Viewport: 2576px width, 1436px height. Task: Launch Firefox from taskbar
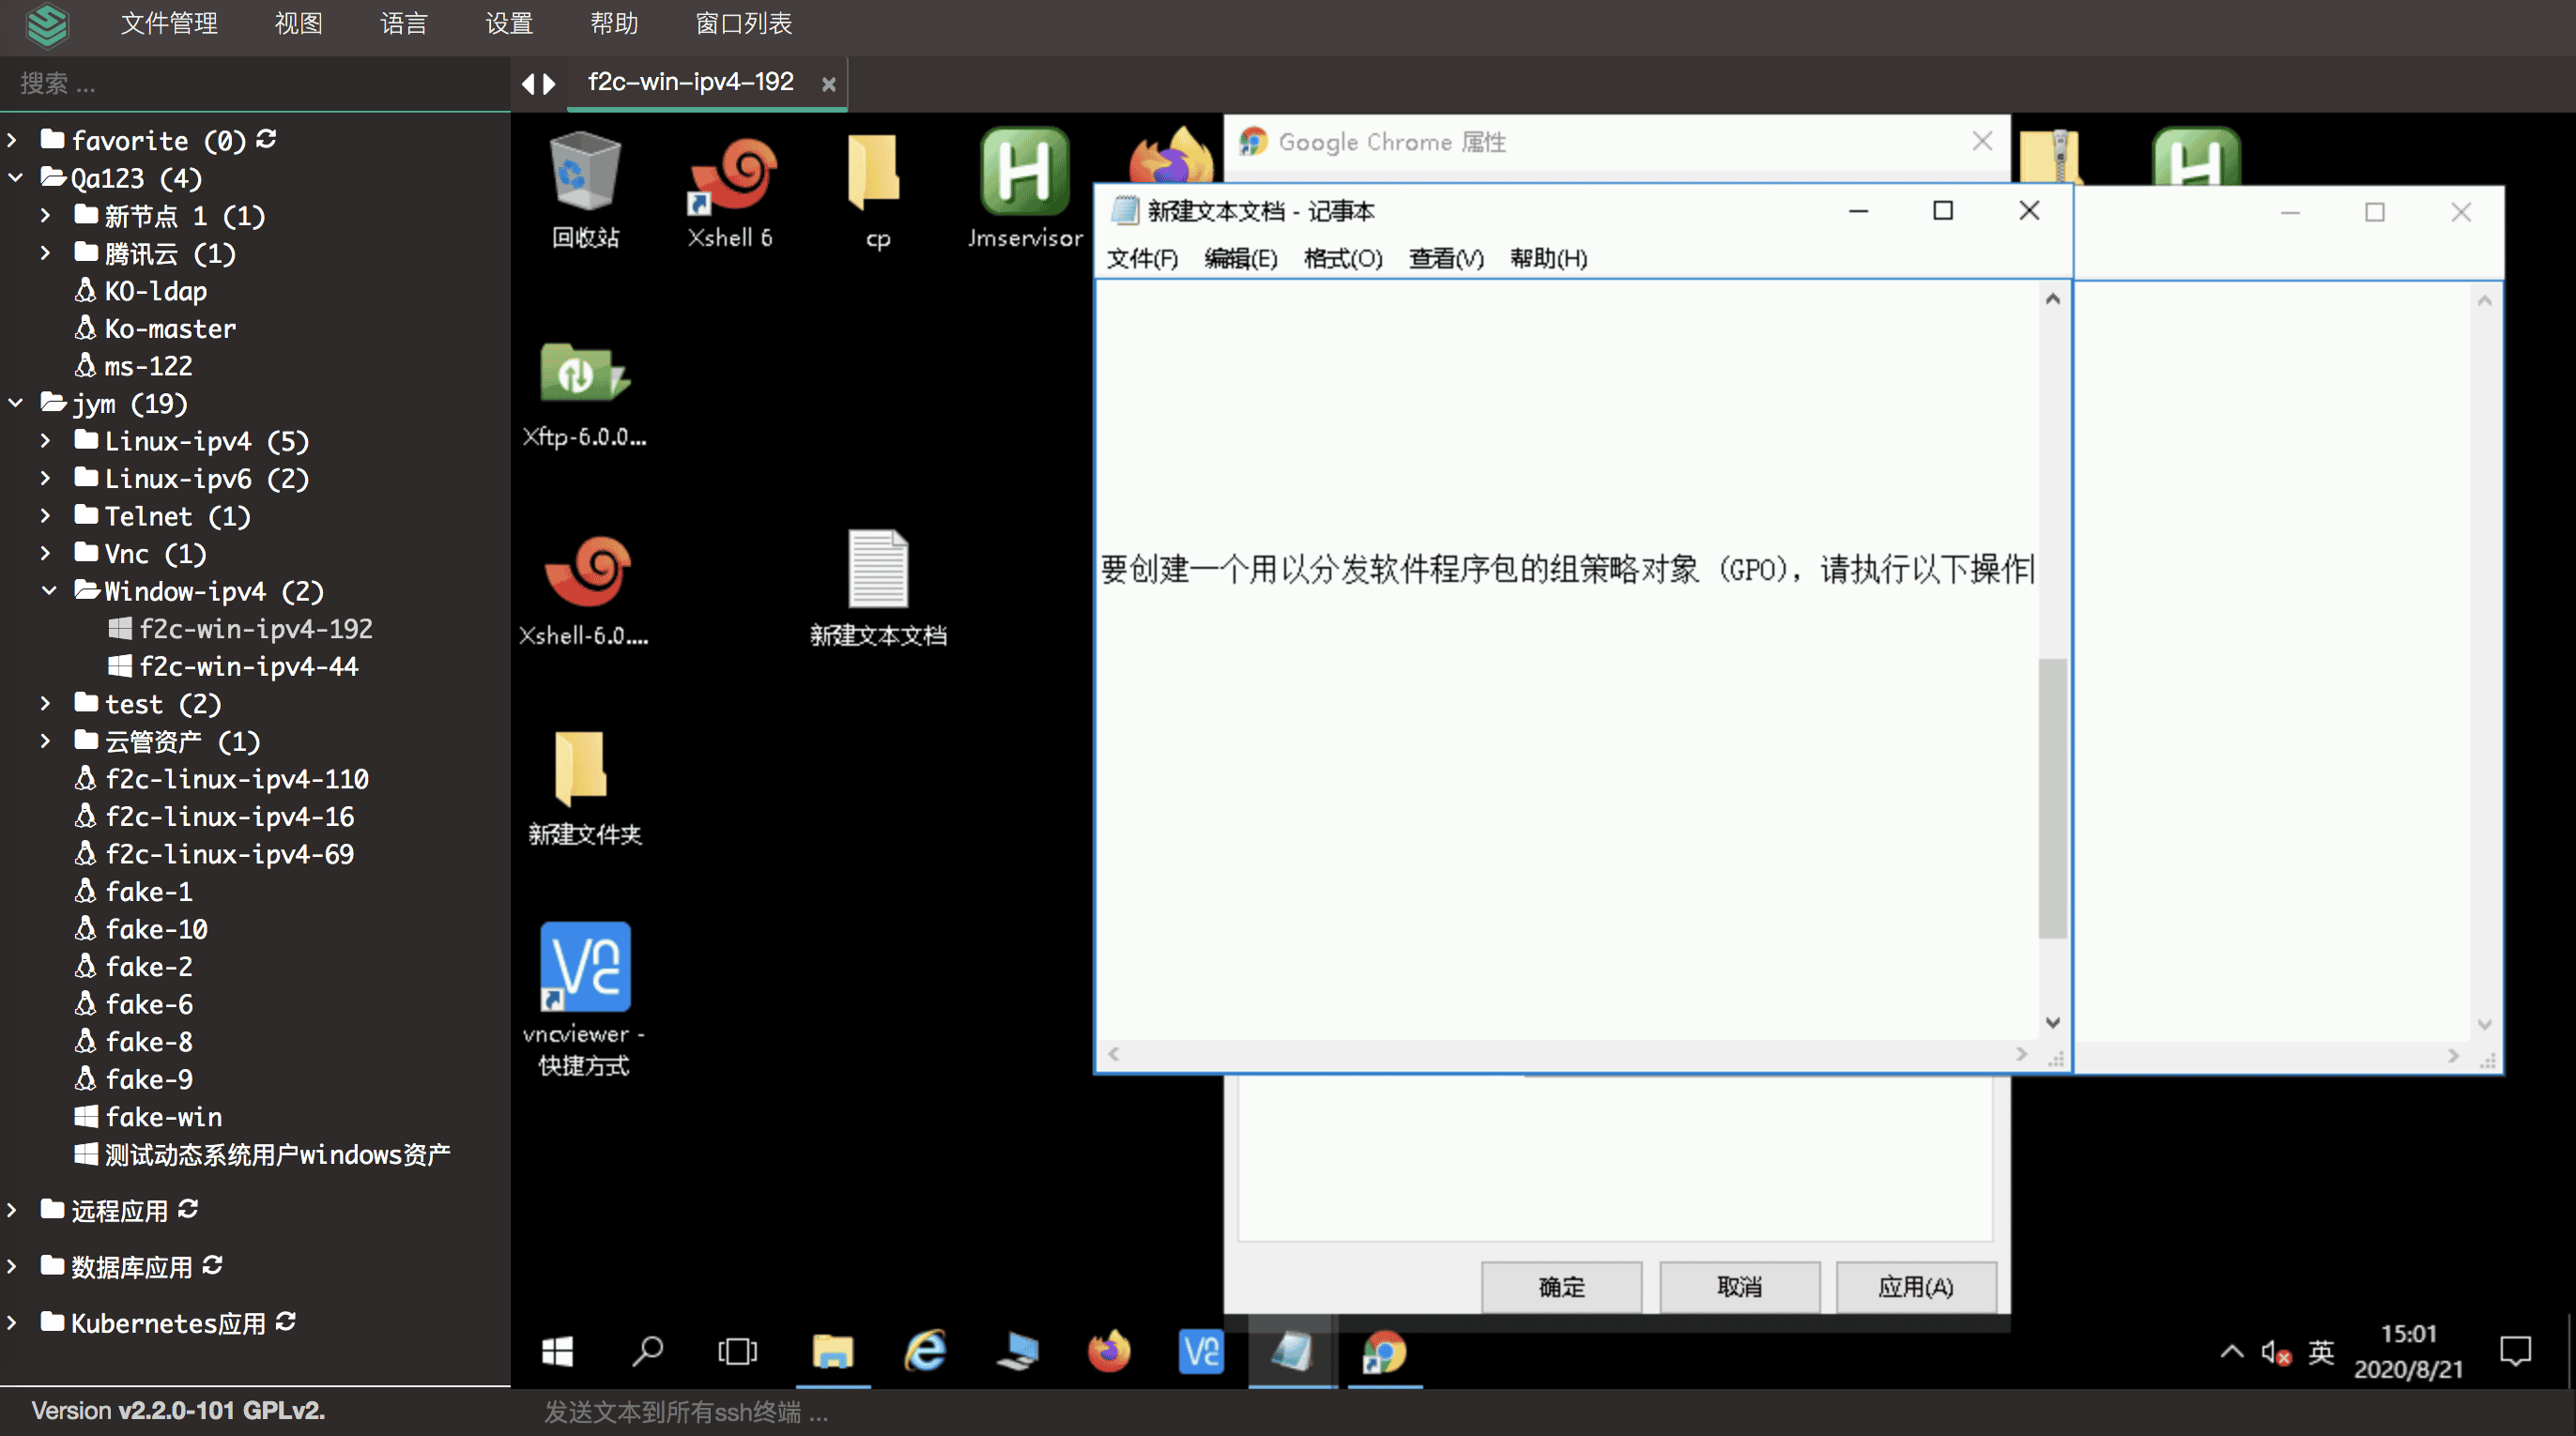coord(1108,1352)
